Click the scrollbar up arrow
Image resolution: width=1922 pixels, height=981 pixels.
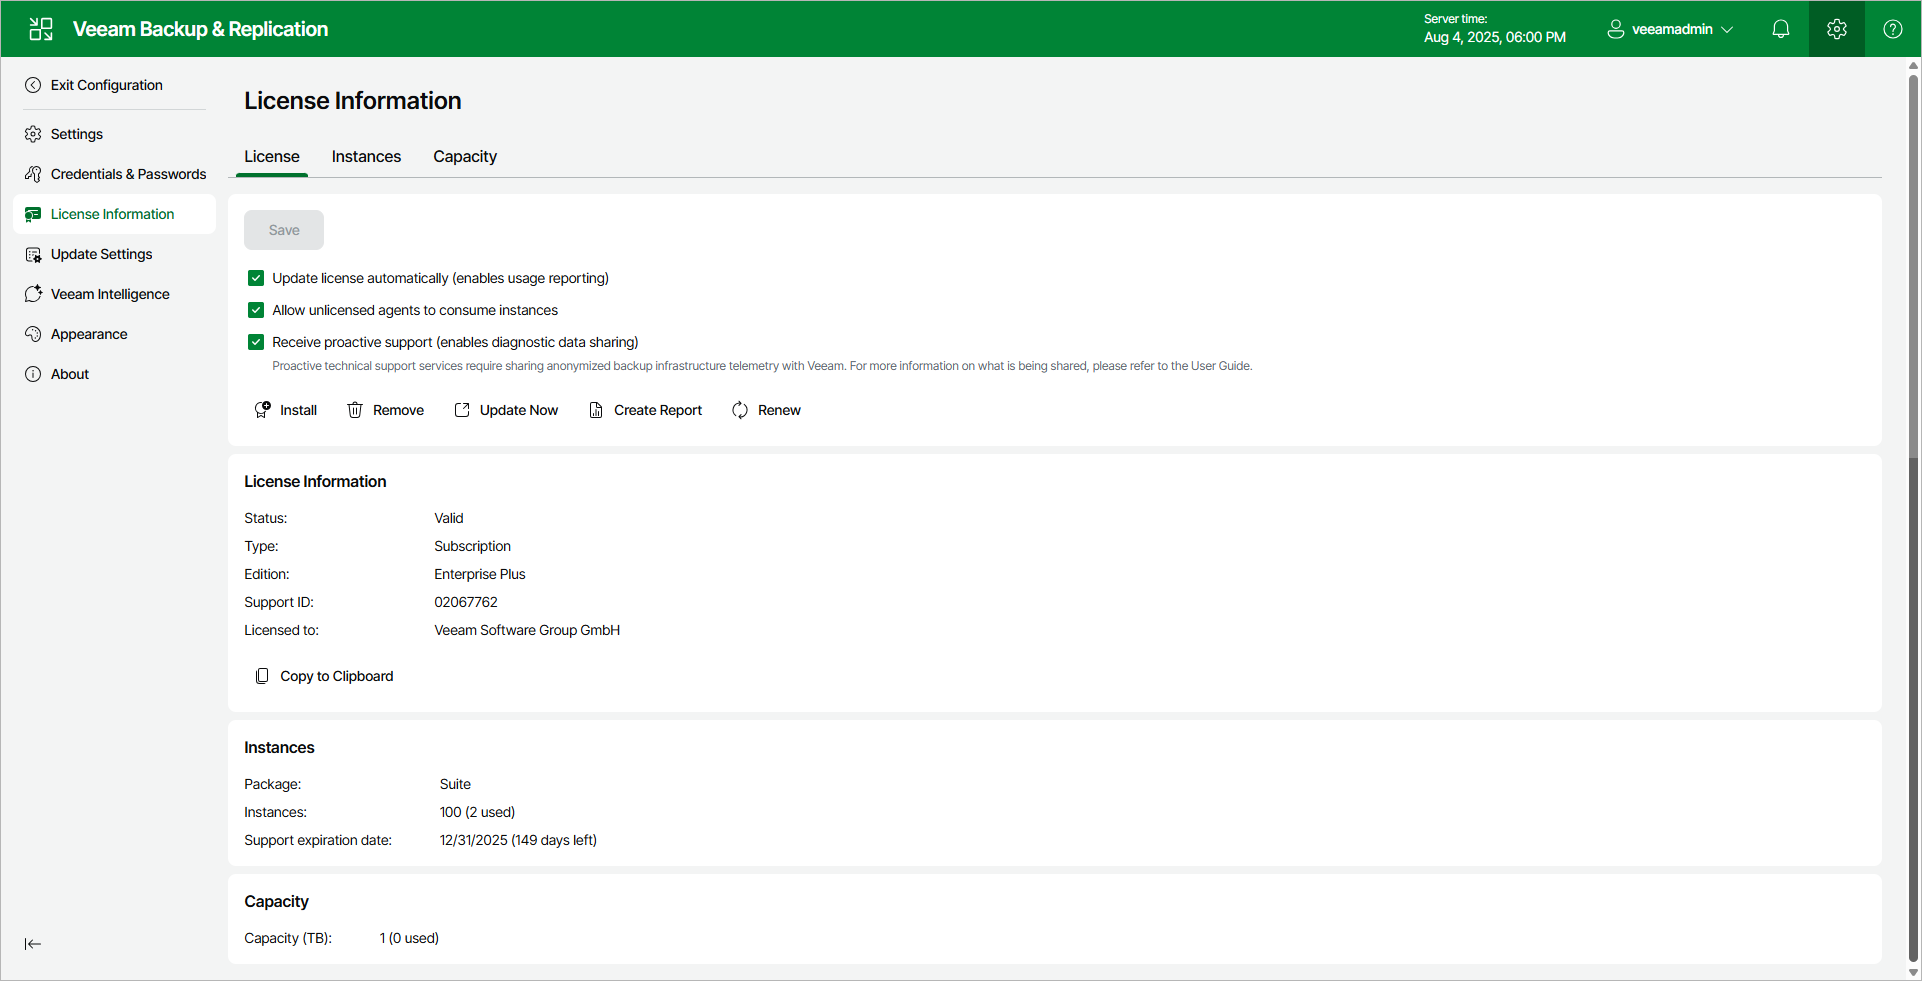click(x=1913, y=65)
